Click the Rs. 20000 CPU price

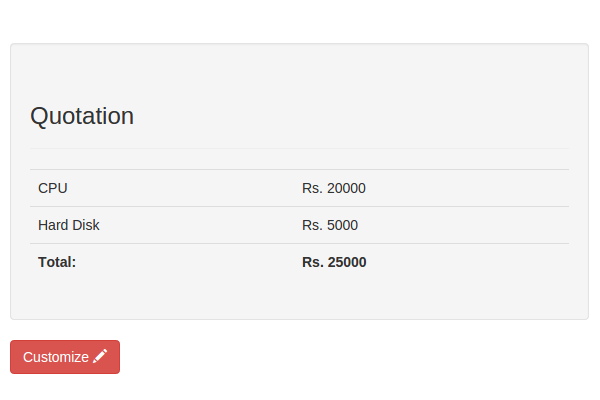click(334, 188)
